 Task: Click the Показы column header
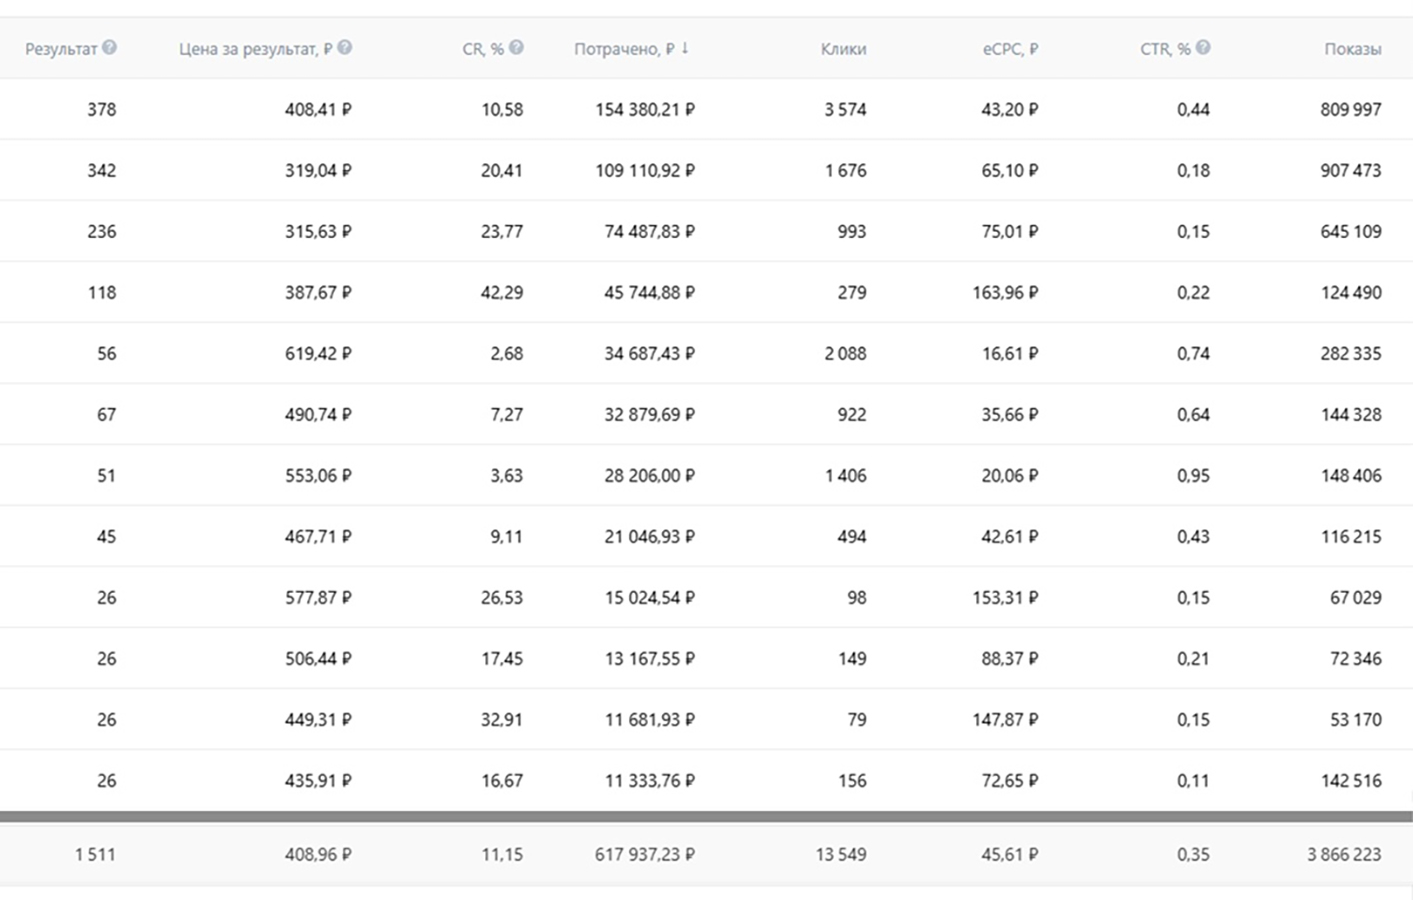(x=1352, y=49)
